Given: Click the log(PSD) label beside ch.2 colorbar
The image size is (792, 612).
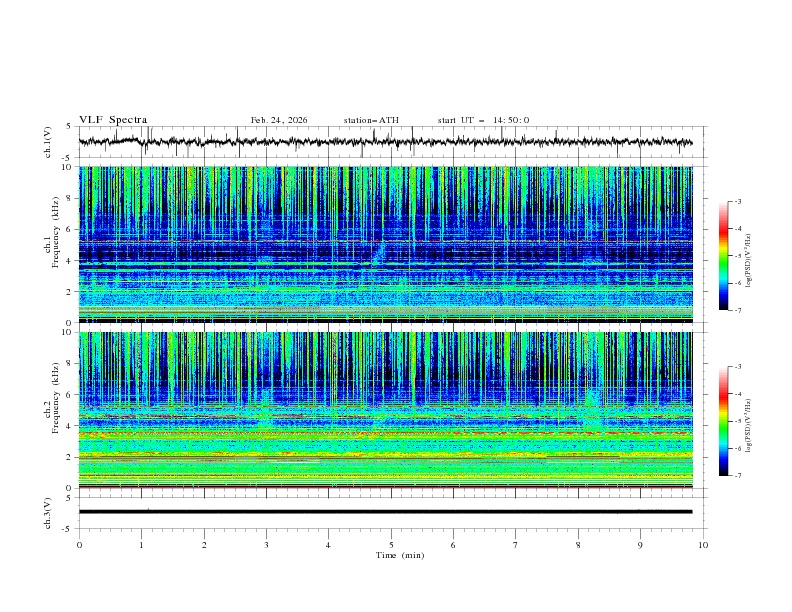Looking at the screenshot, I should point(749,426).
